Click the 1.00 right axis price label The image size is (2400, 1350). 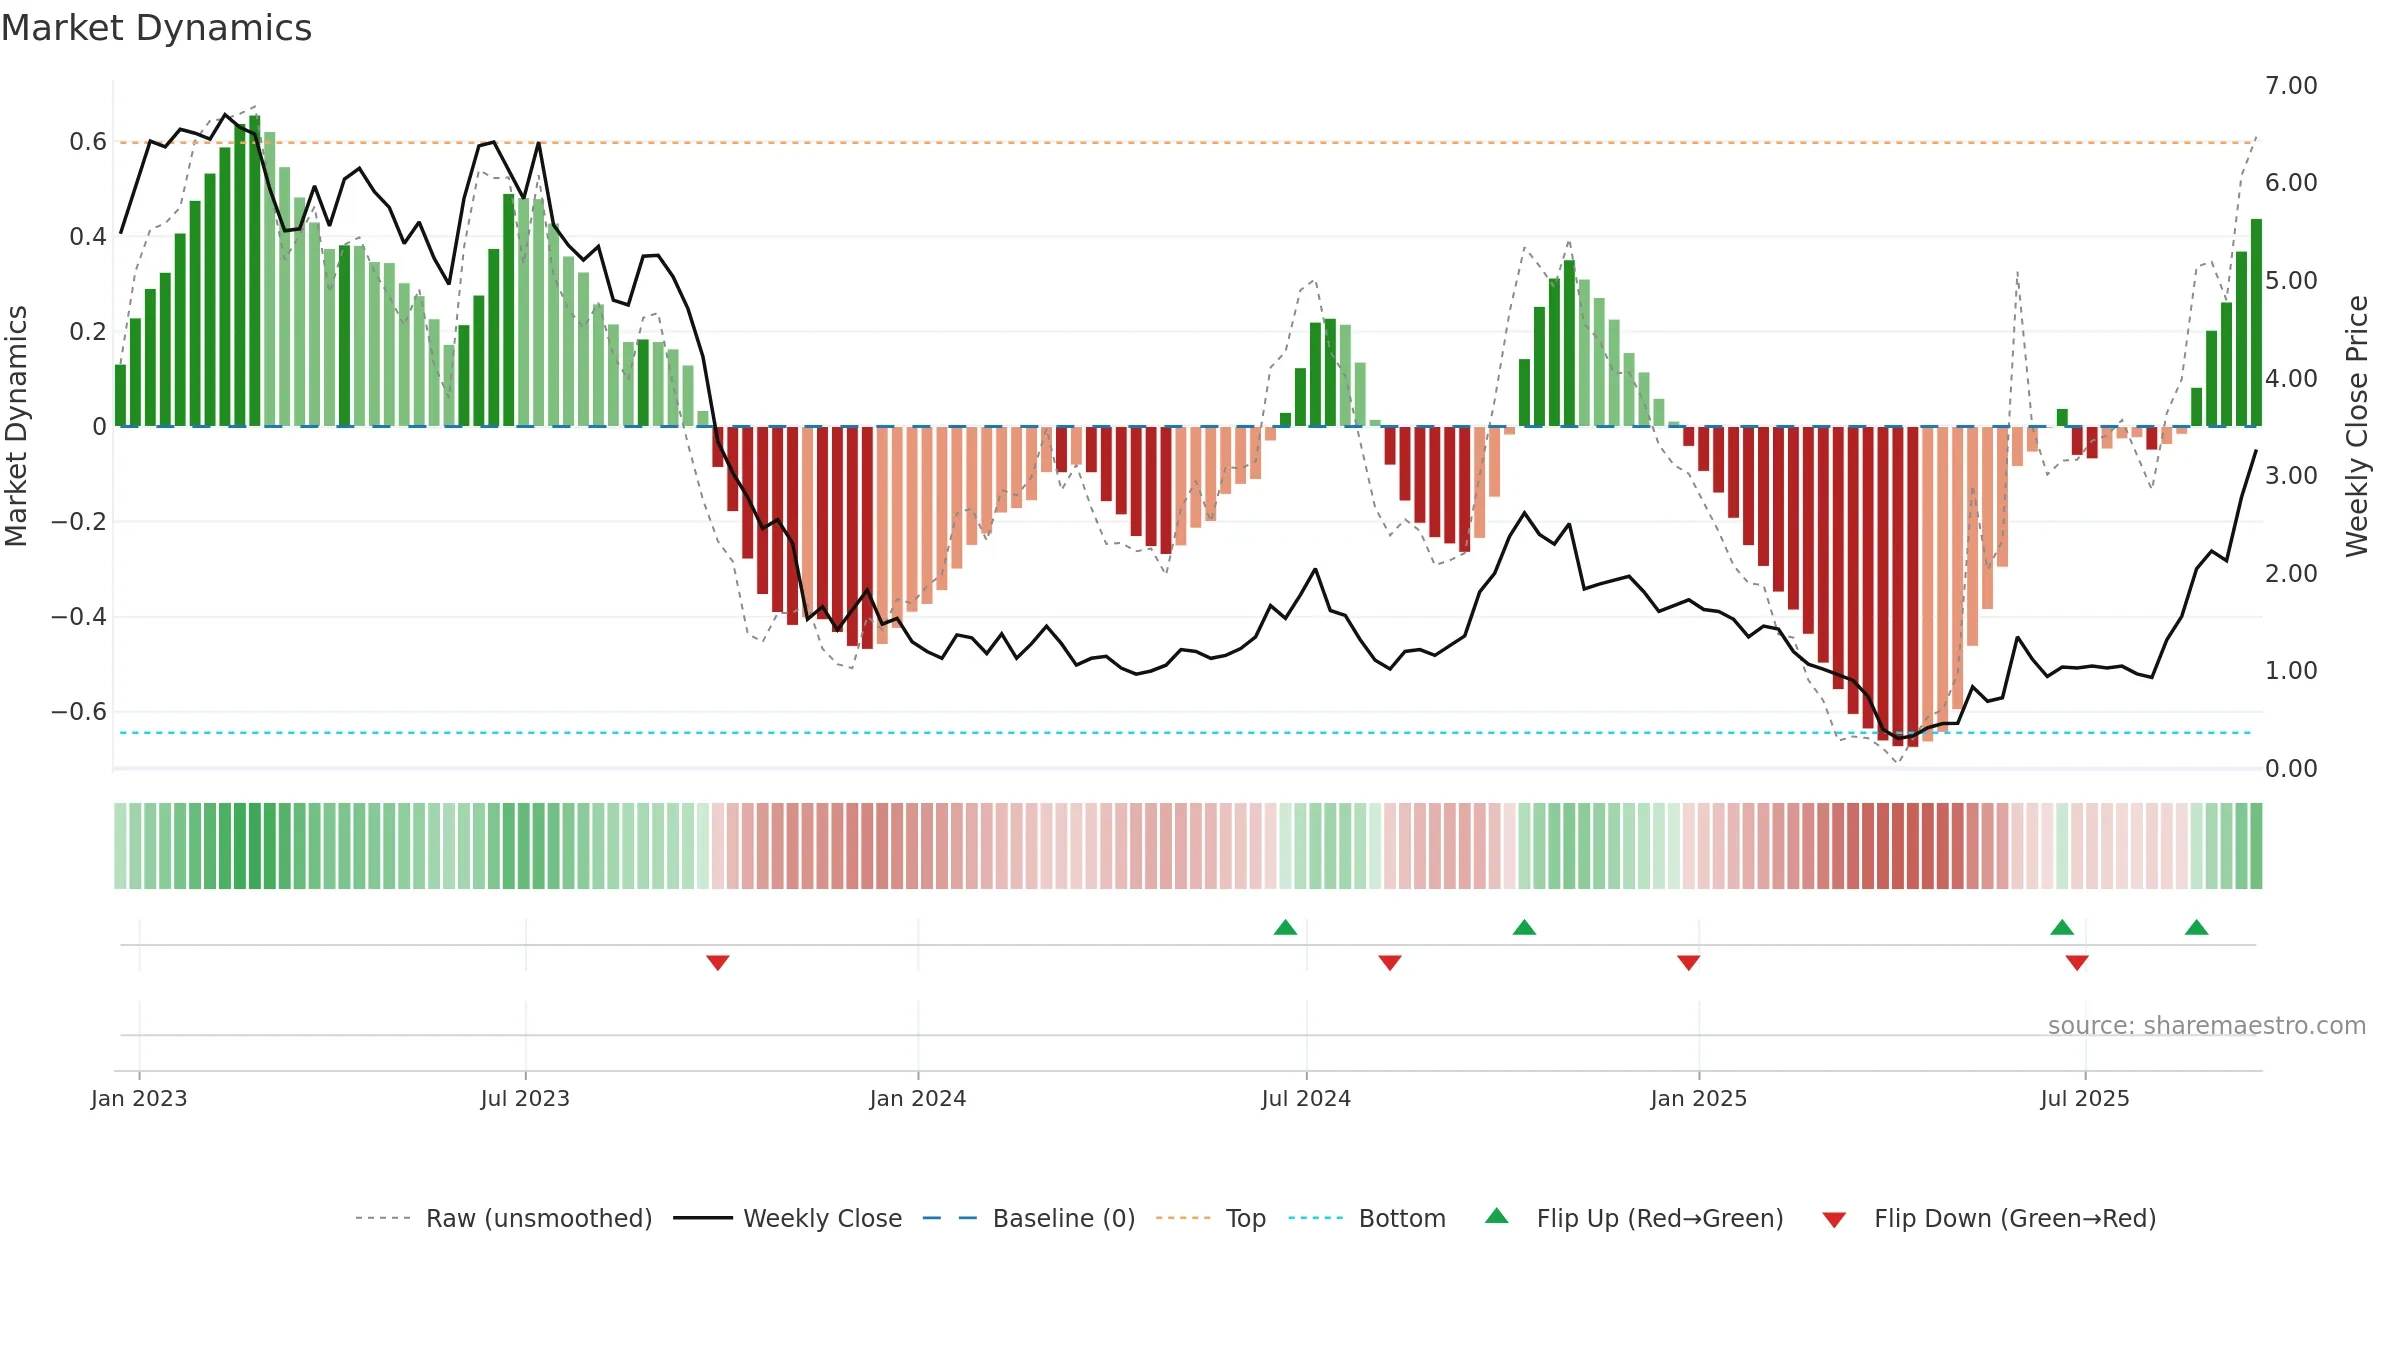[2291, 671]
